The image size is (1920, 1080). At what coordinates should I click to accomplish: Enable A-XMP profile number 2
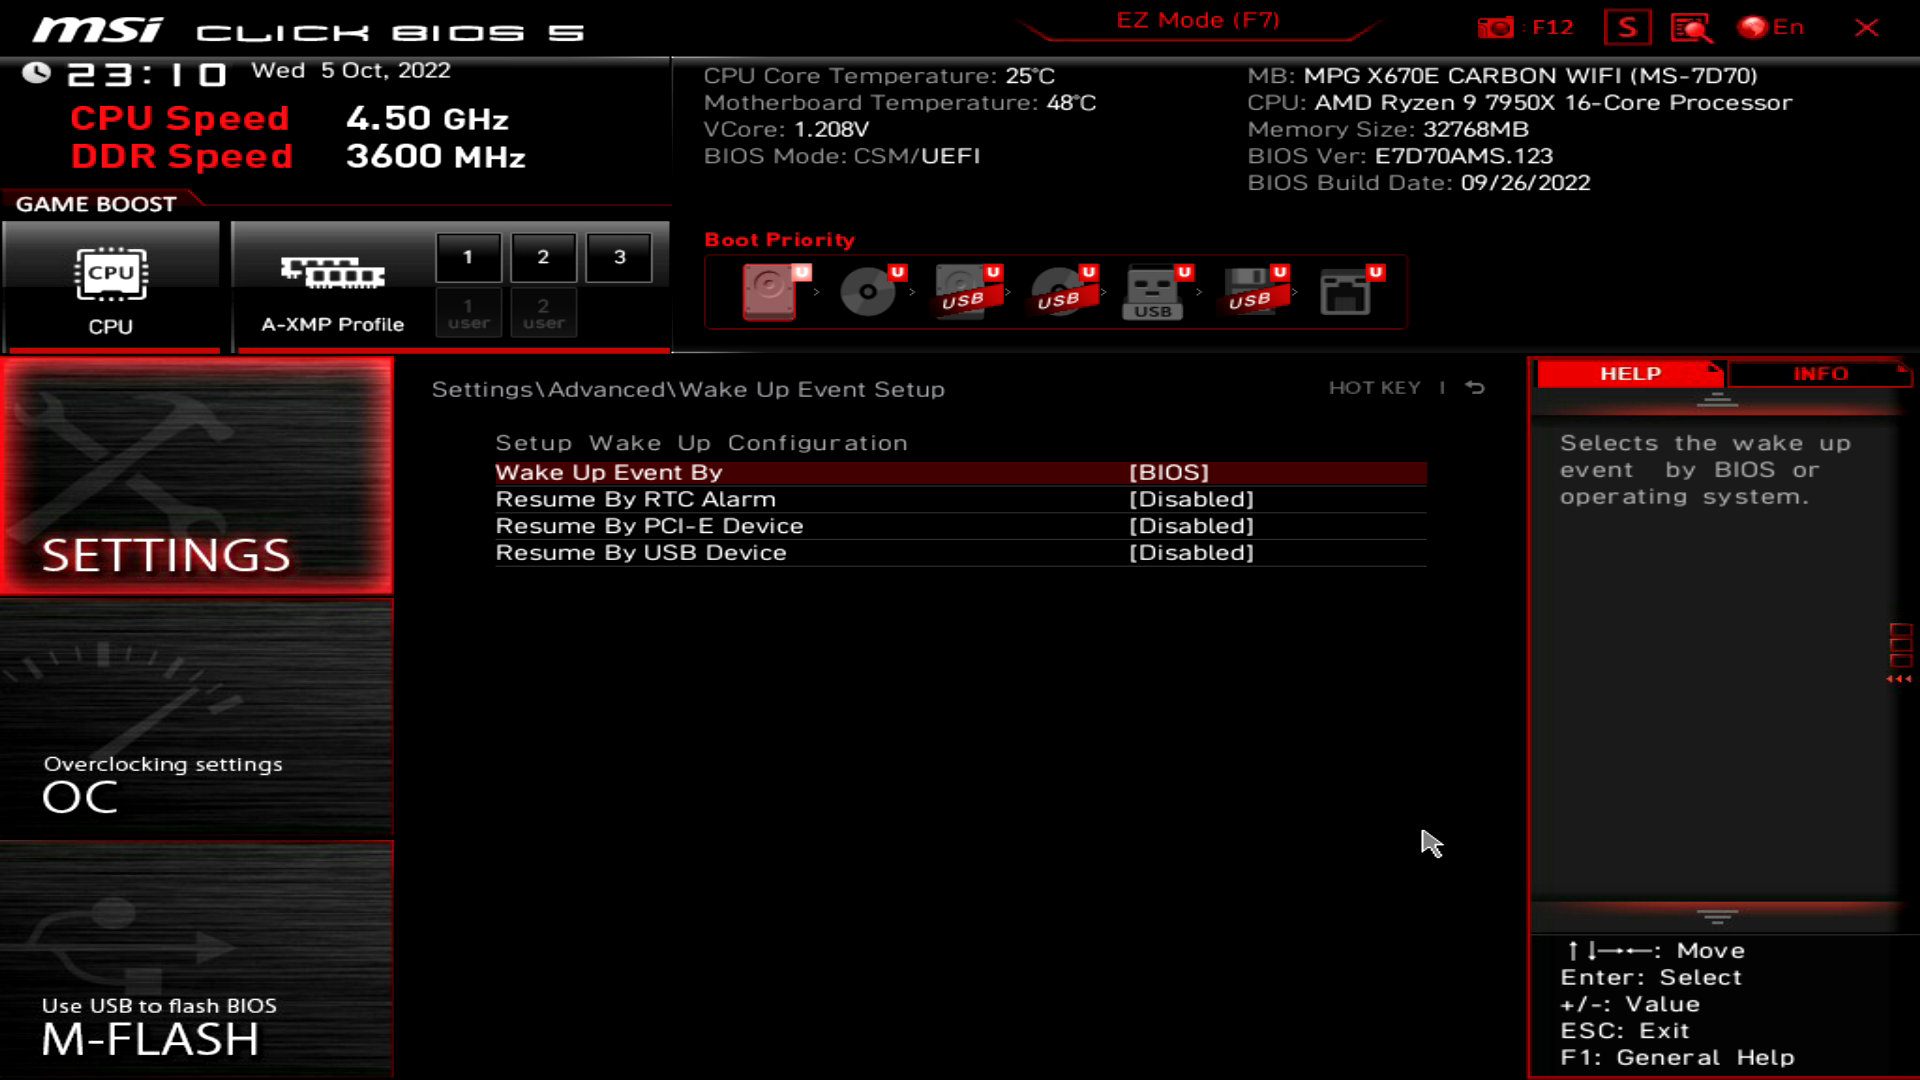click(x=543, y=258)
